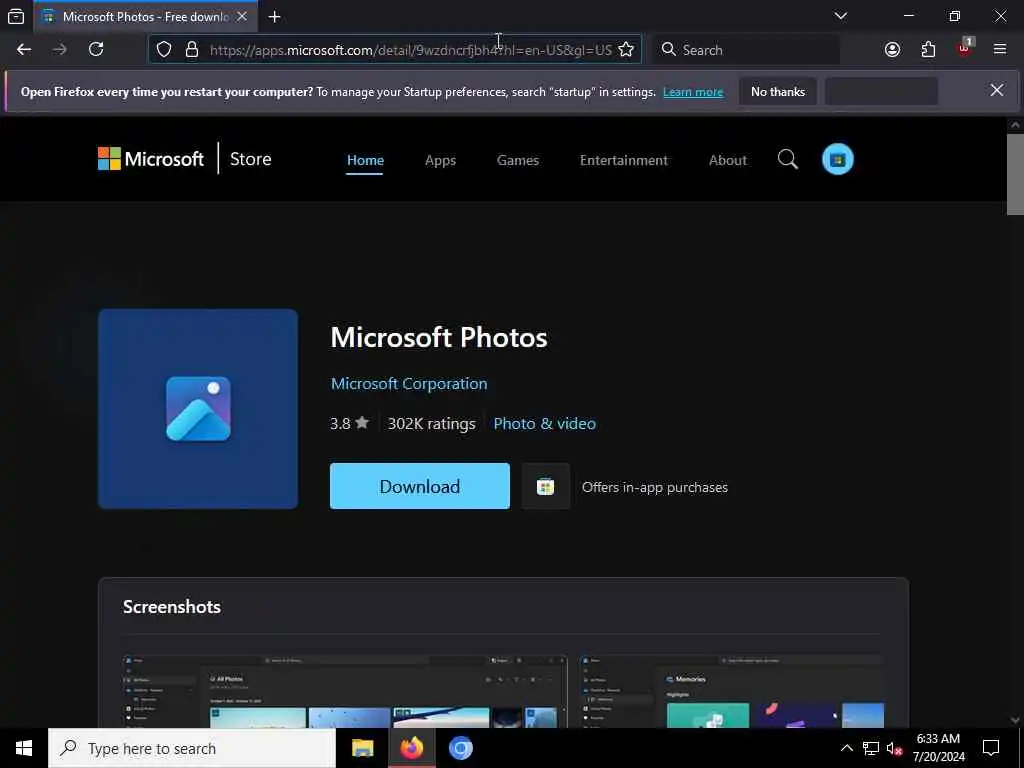Click the Microsoft Photos title heading
Screen dimensions: 1024x768
point(439,338)
